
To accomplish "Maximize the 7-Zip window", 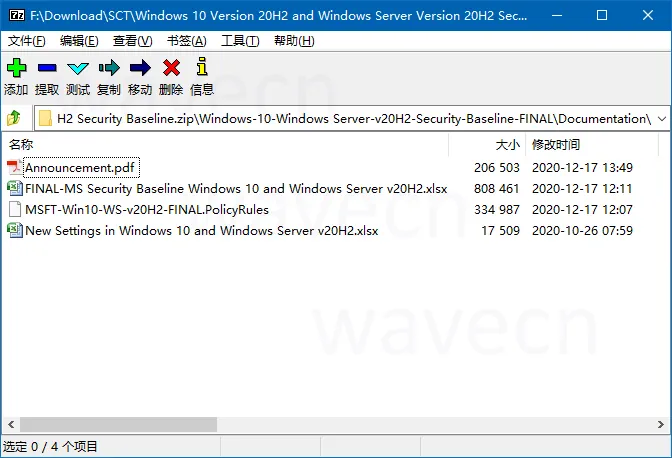I will [x=602, y=15].
